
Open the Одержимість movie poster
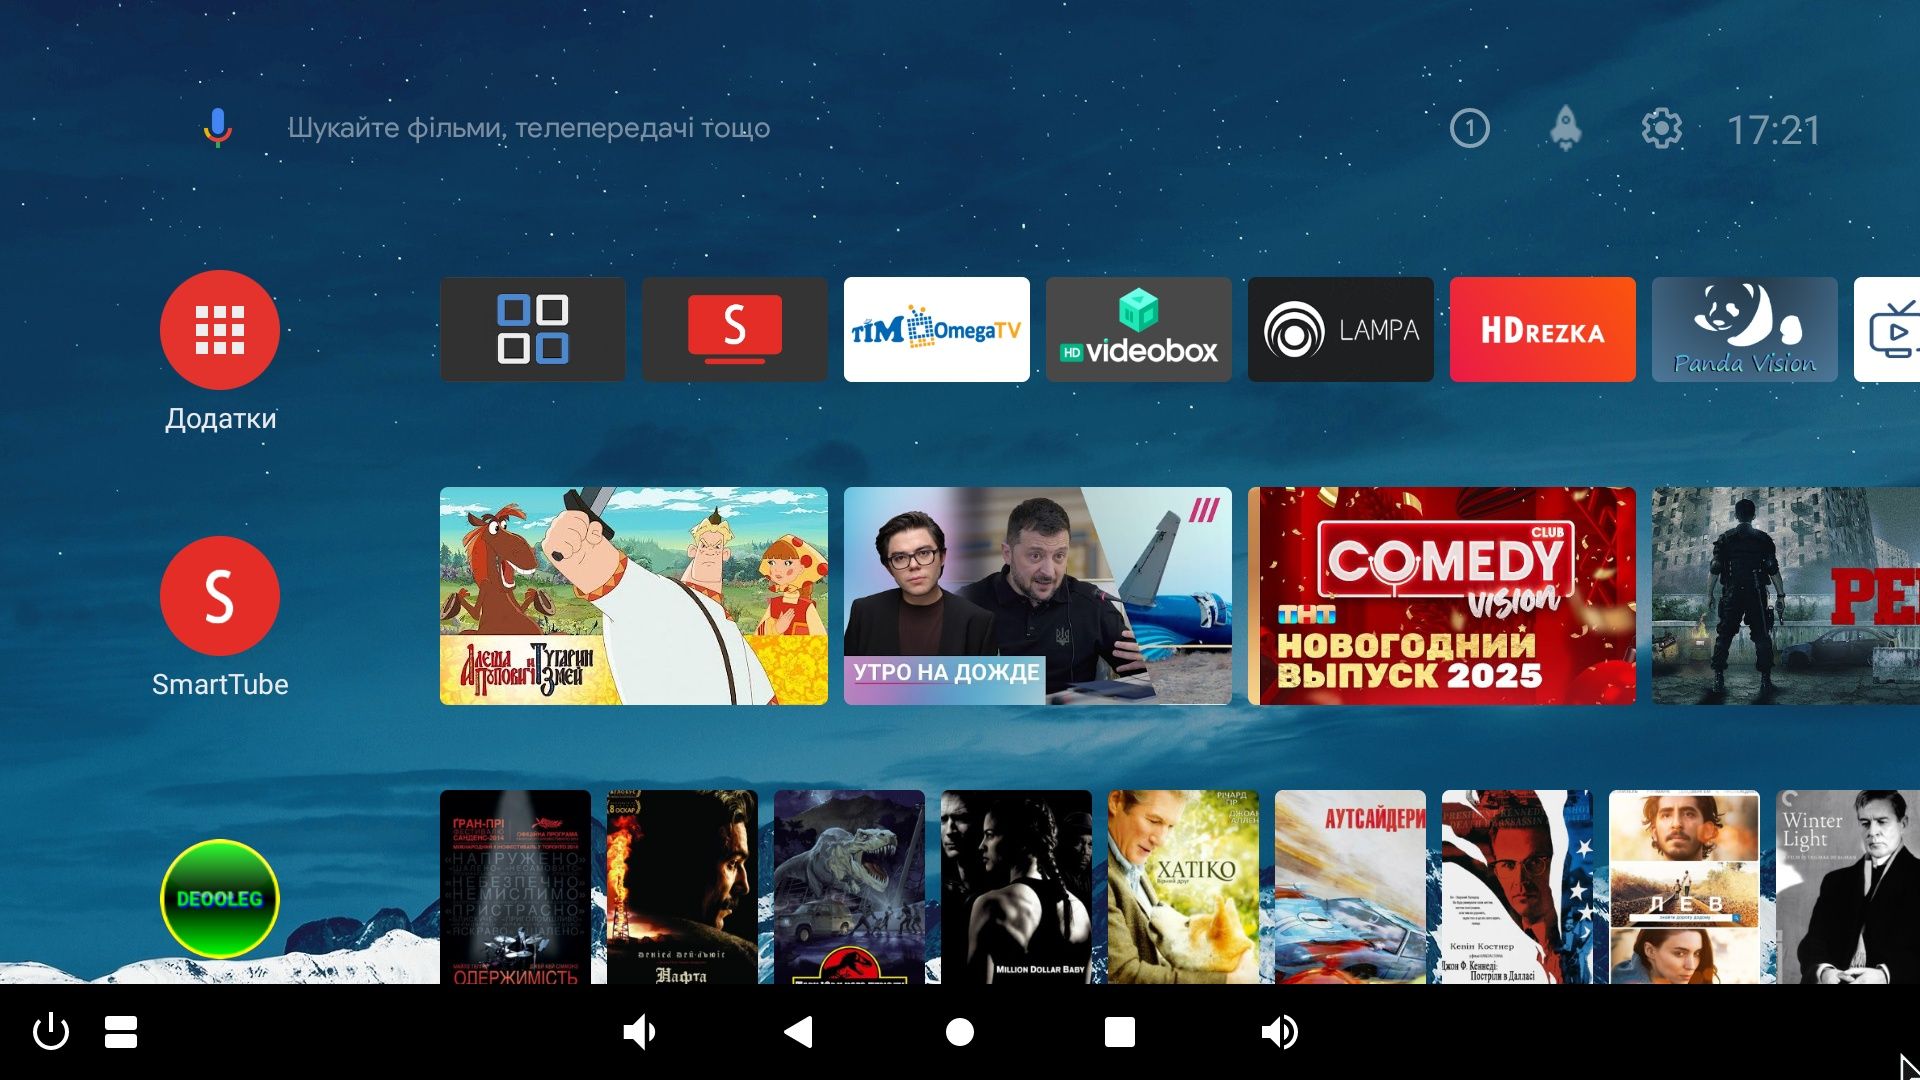coord(515,887)
